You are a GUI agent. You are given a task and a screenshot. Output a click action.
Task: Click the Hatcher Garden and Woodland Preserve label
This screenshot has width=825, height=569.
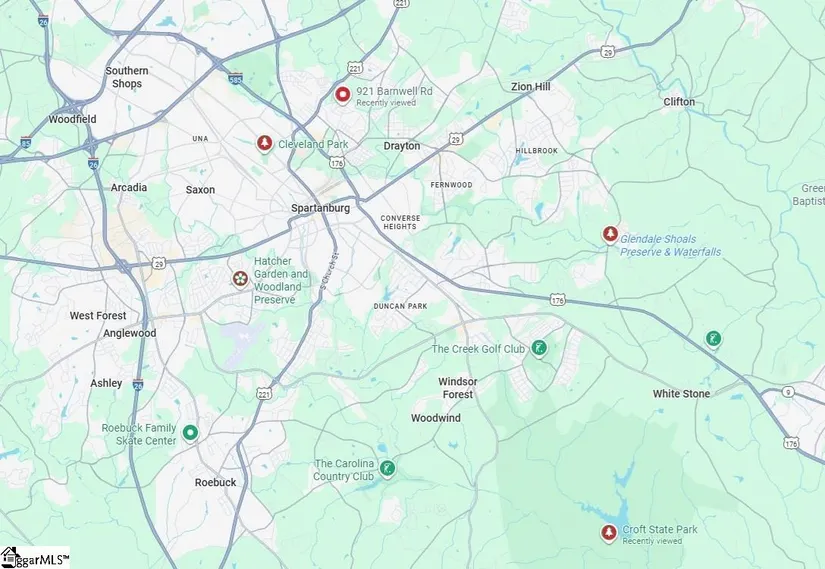click(x=281, y=281)
